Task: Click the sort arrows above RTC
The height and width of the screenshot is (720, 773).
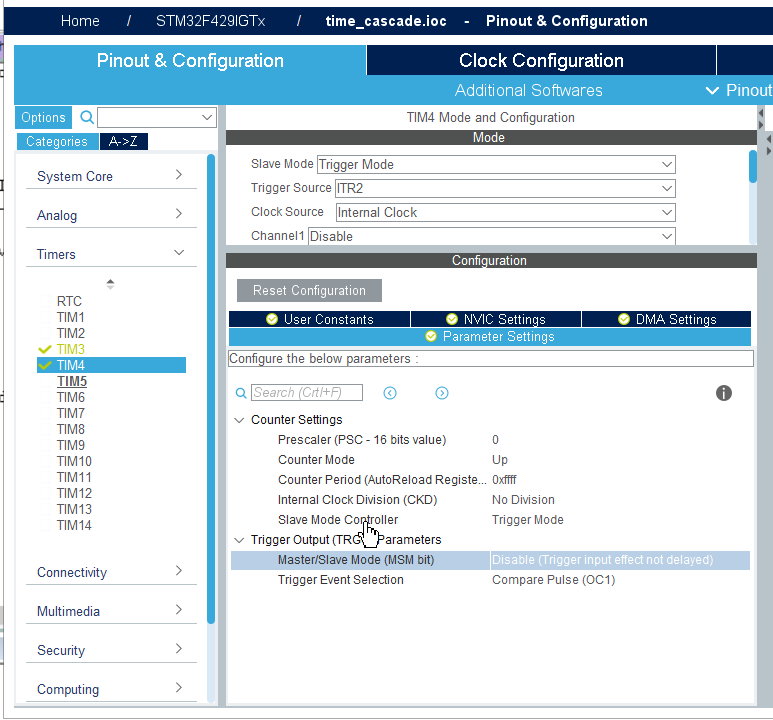Action: click(110, 284)
